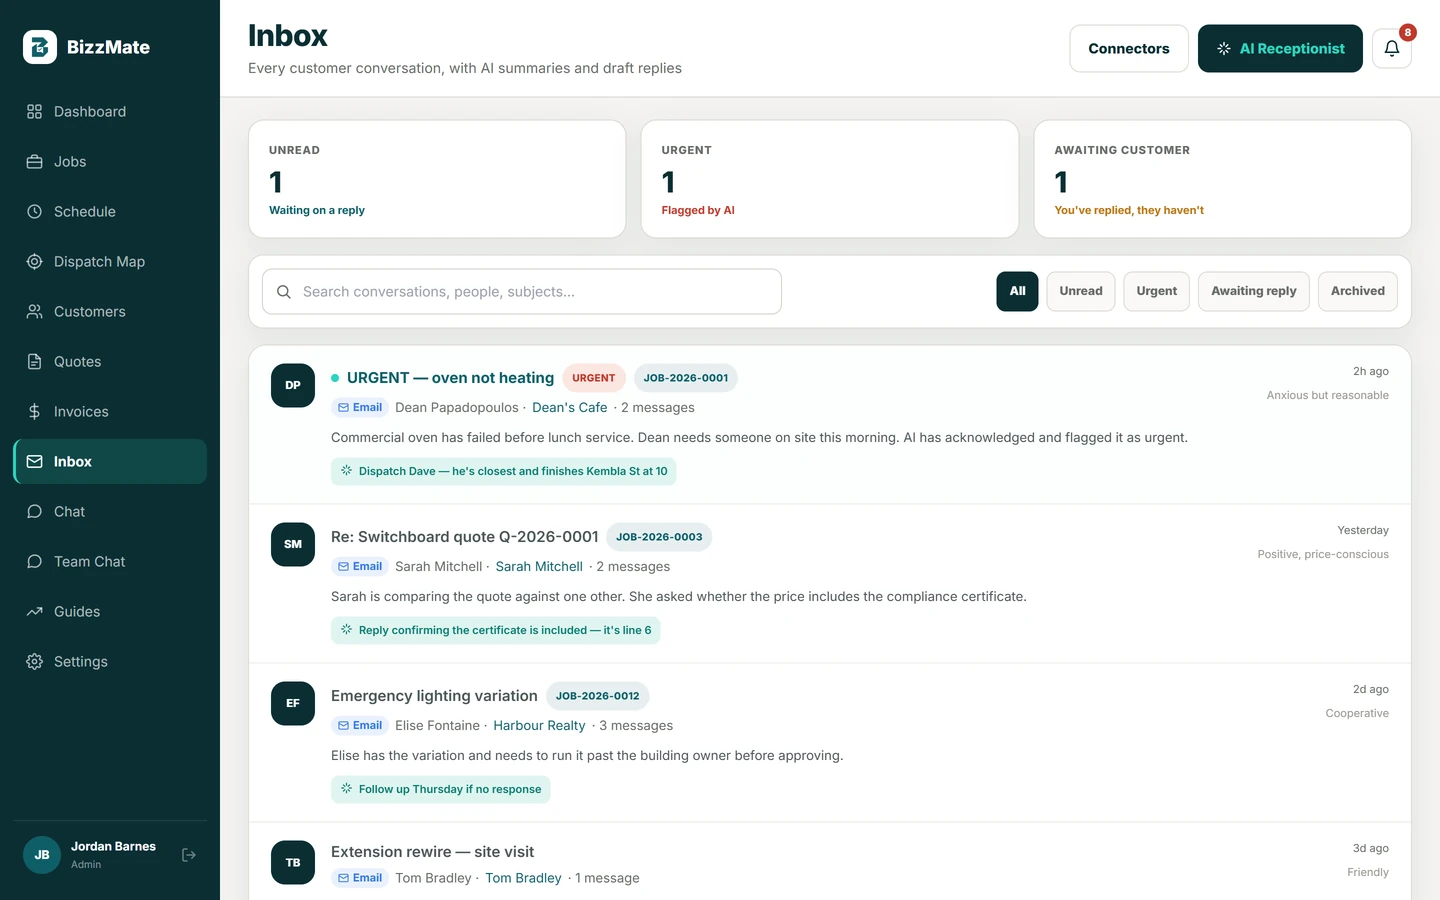Click the Schedule clock icon
The image size is (1440, 900).
pyautogui.click(x=34, y=212)
